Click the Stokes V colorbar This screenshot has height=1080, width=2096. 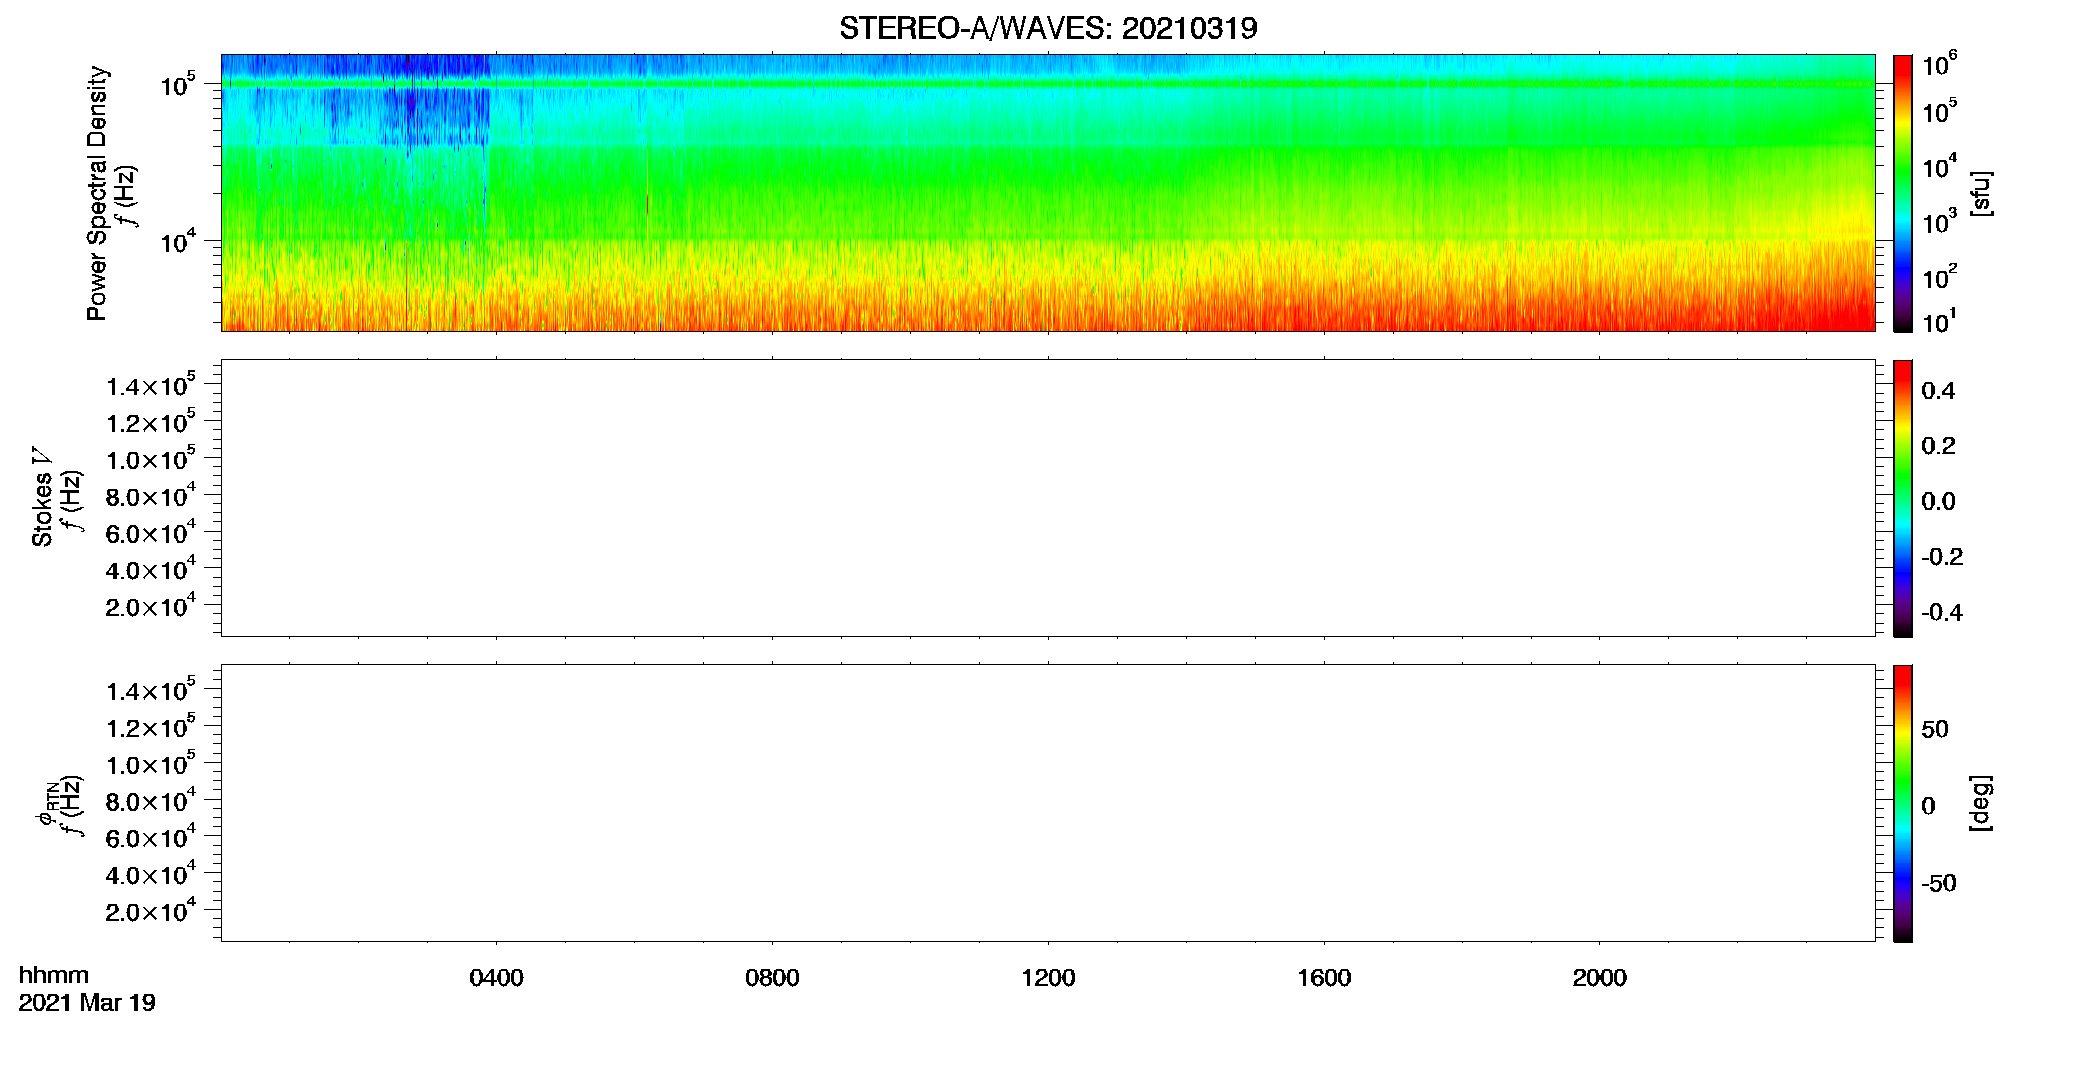pyautogui.click(x=1903, y=498)
